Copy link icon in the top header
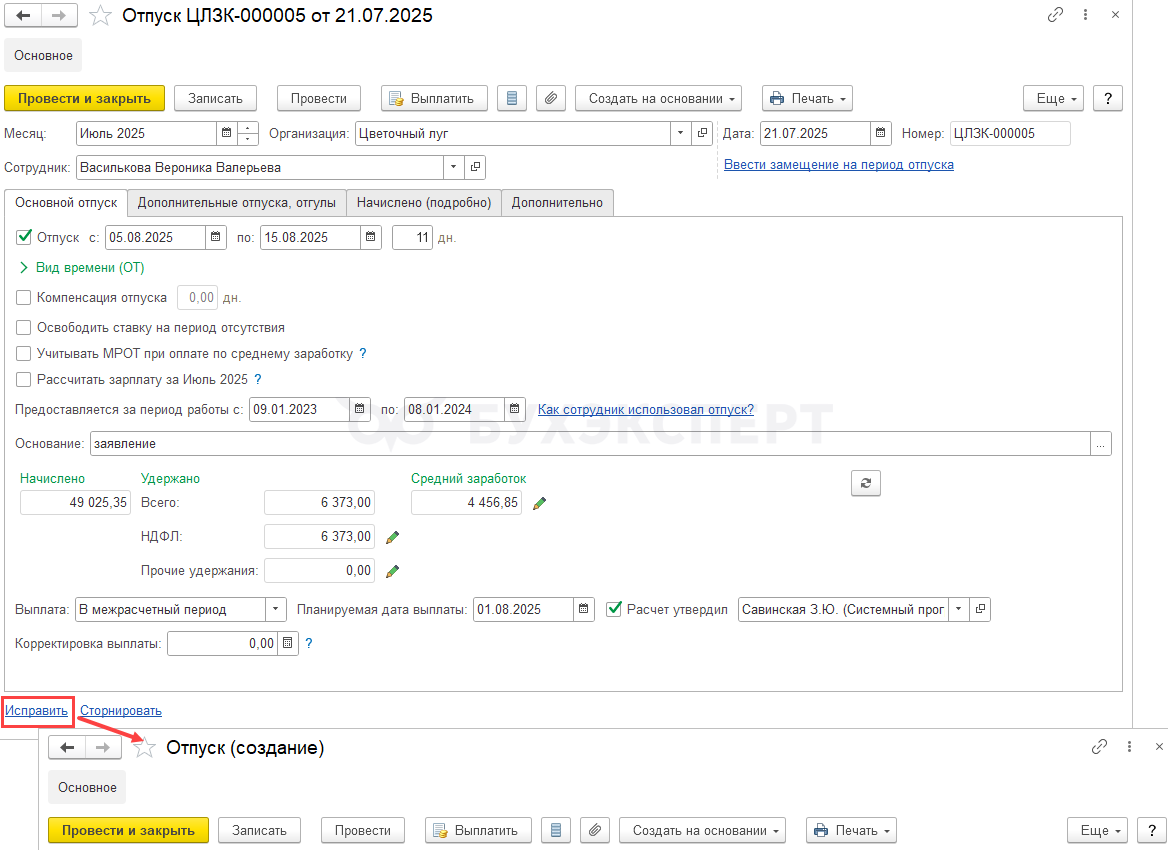The image size is (1168, 850). point(1055,15)
